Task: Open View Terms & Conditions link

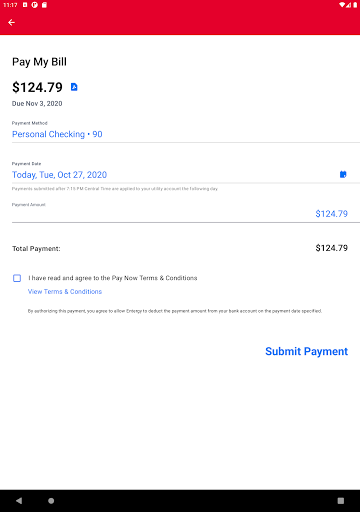Action: click(65, 292)
